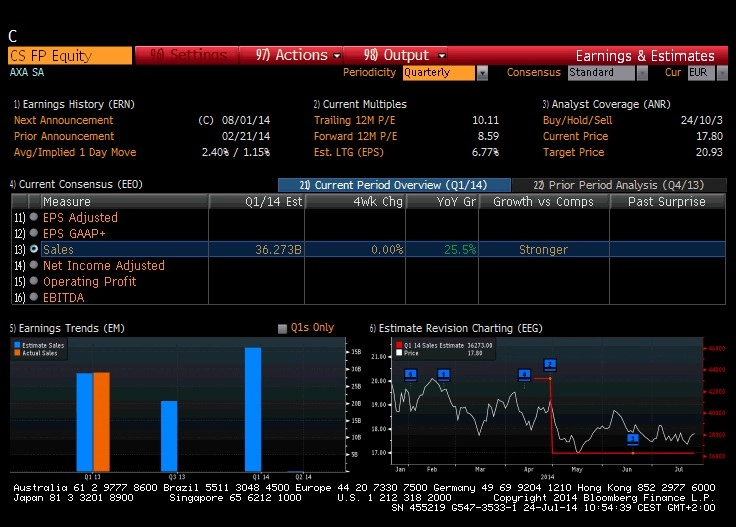This screenshot has height=527, width=736.
Task: Click the Growth vs Comps column header
Action: pyautogui.click(x=544, y=202)
